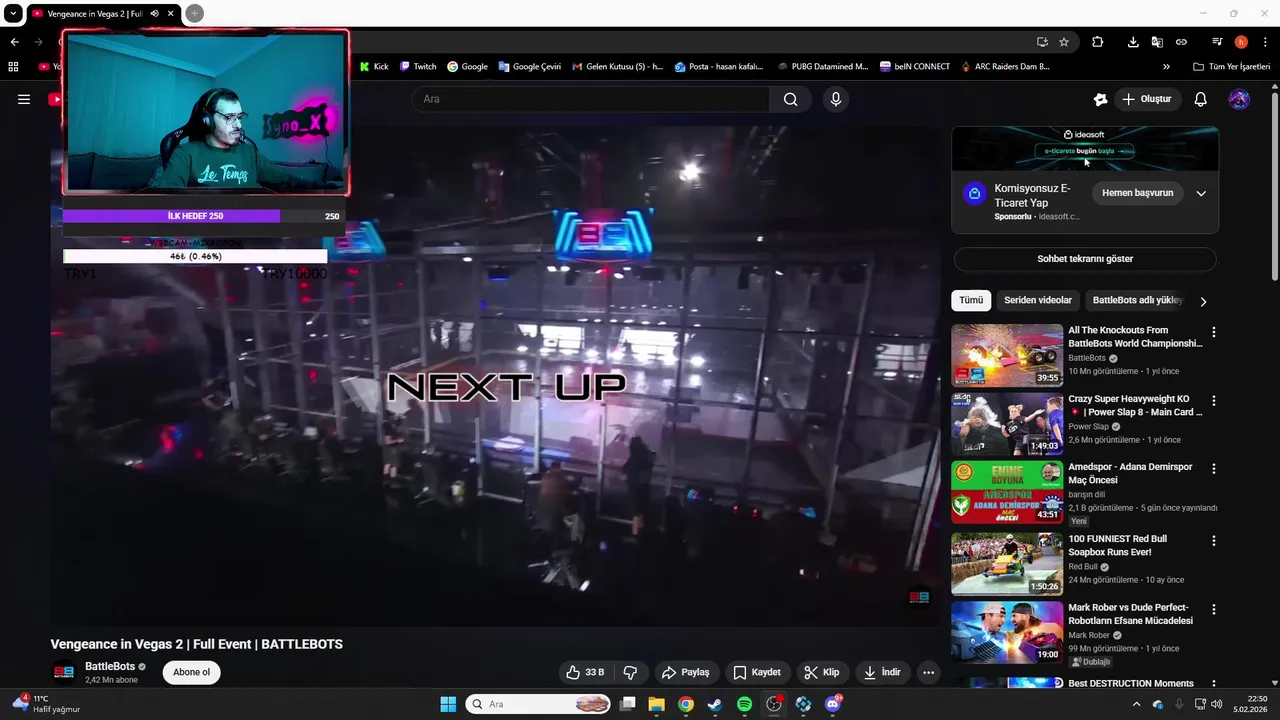This screenshot has height=720, width=1280.
Task: Select the Tümü filter chip
Action: click(971, 300)
